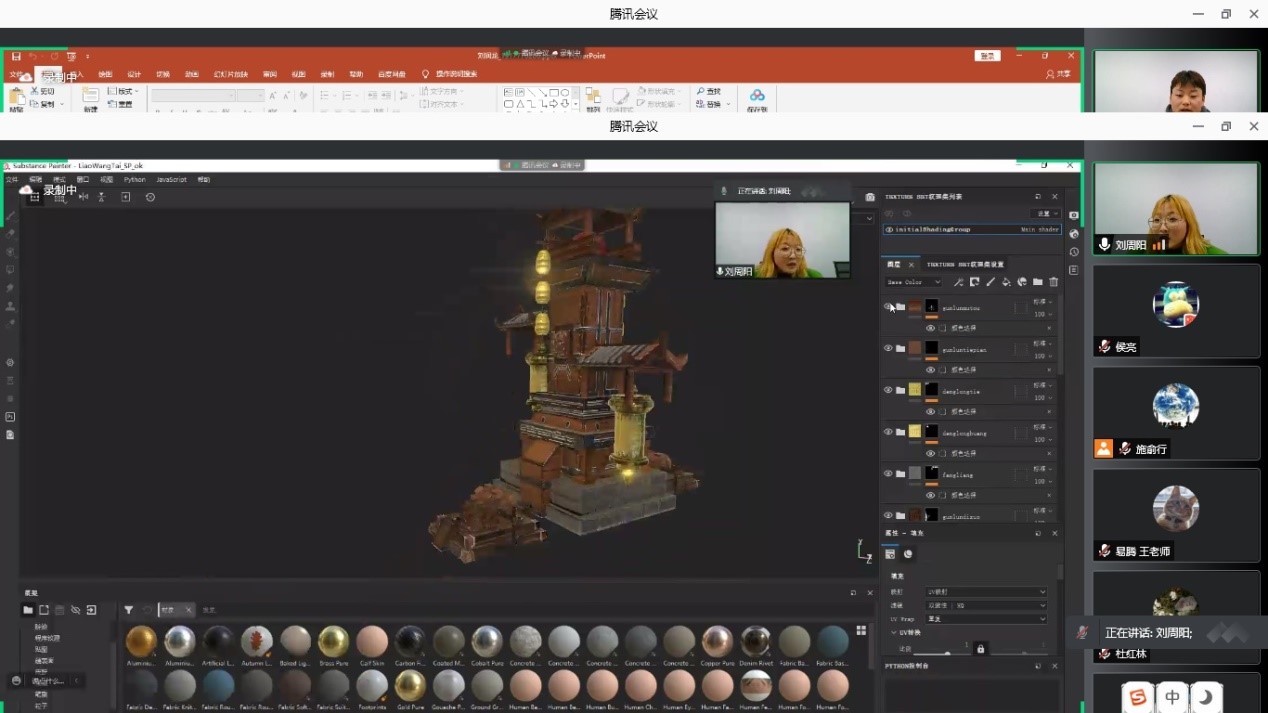The height and width of the screenshot is (713, 1268).
Task: Click the filter funnel icon in assets panel
Action: [128, 610]
